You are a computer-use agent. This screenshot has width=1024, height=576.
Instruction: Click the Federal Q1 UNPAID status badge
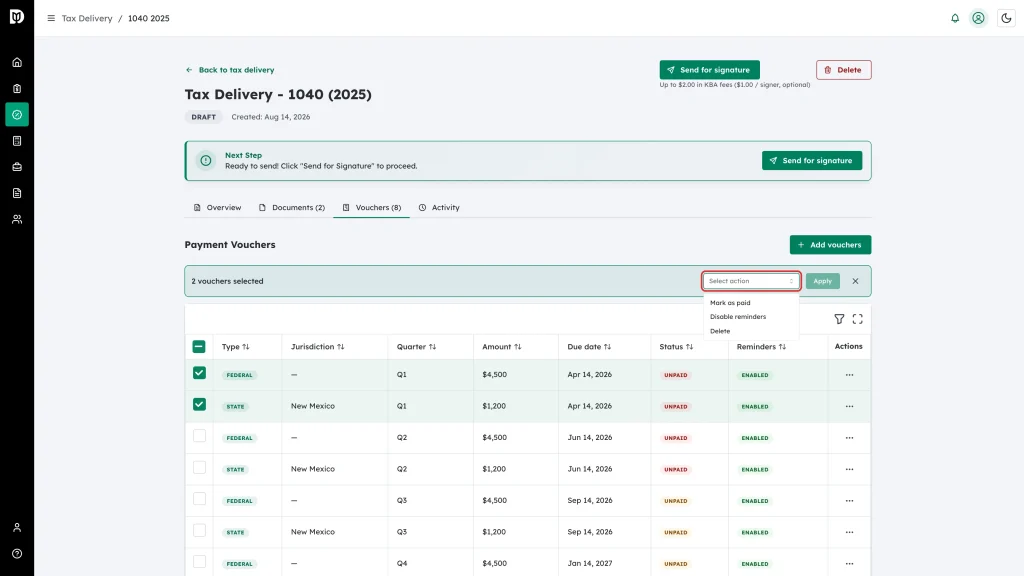675,376
